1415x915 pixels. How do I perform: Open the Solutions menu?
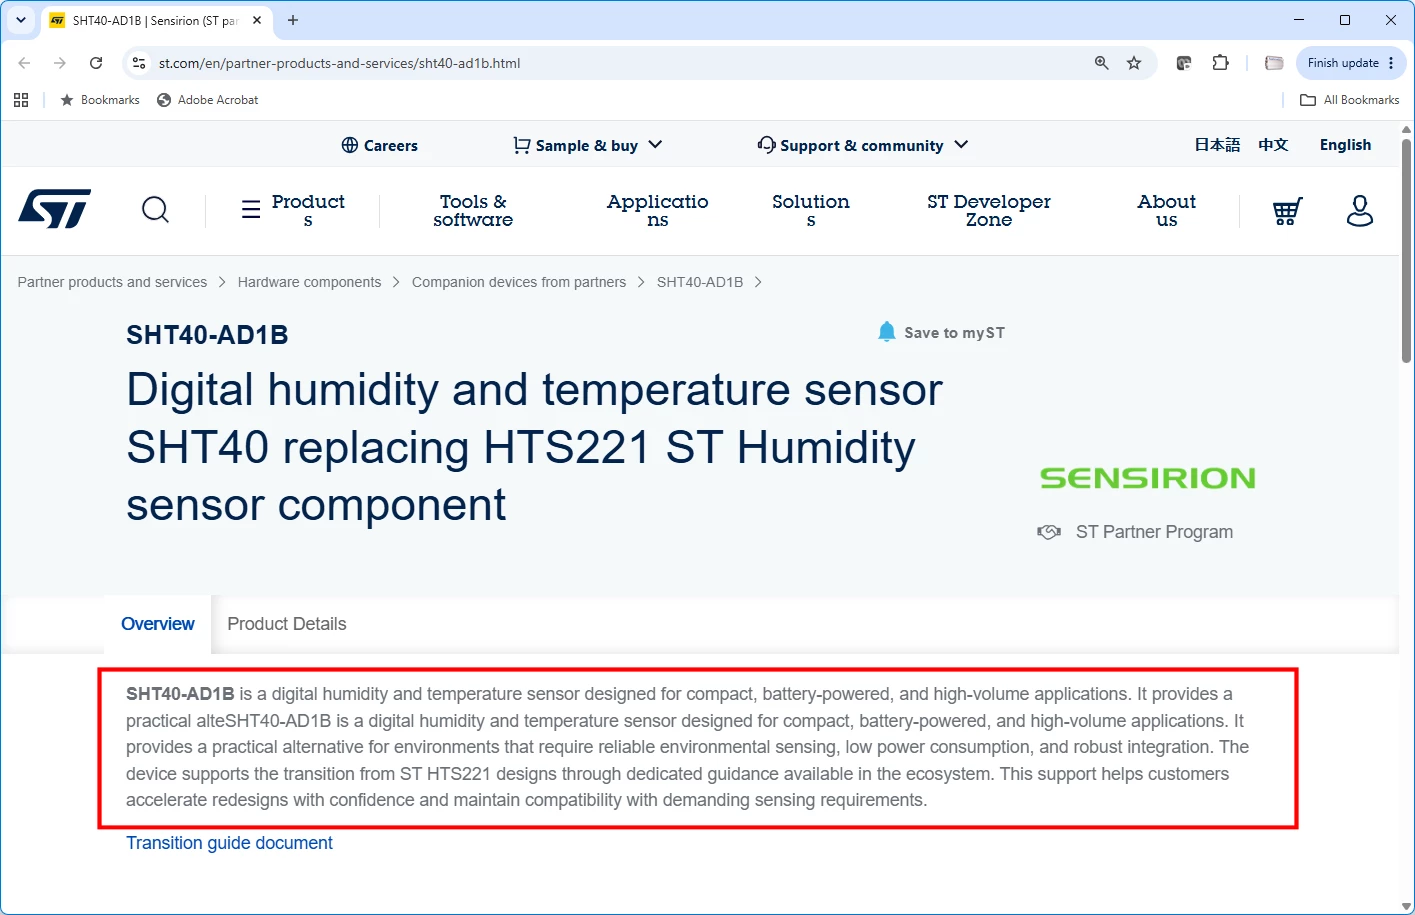point(811,210)
